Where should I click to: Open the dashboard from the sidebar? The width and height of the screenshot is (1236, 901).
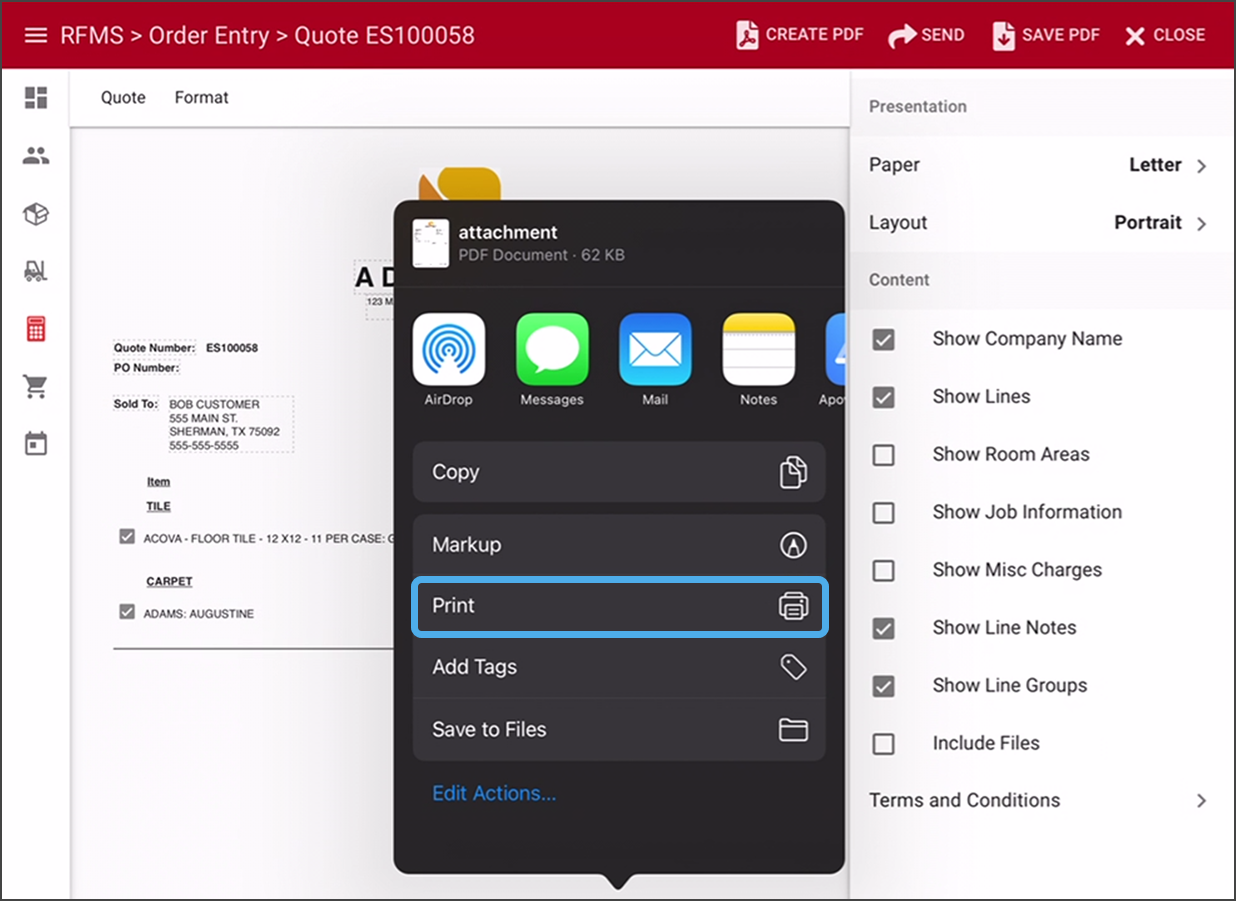36,98
